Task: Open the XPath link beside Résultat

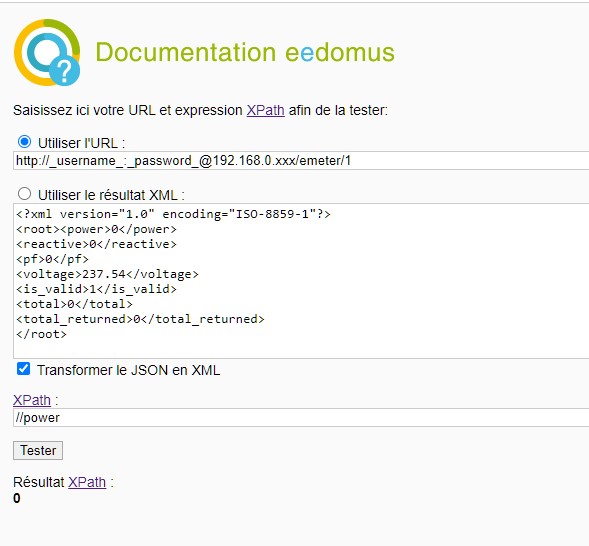Action: coord(87,482)
